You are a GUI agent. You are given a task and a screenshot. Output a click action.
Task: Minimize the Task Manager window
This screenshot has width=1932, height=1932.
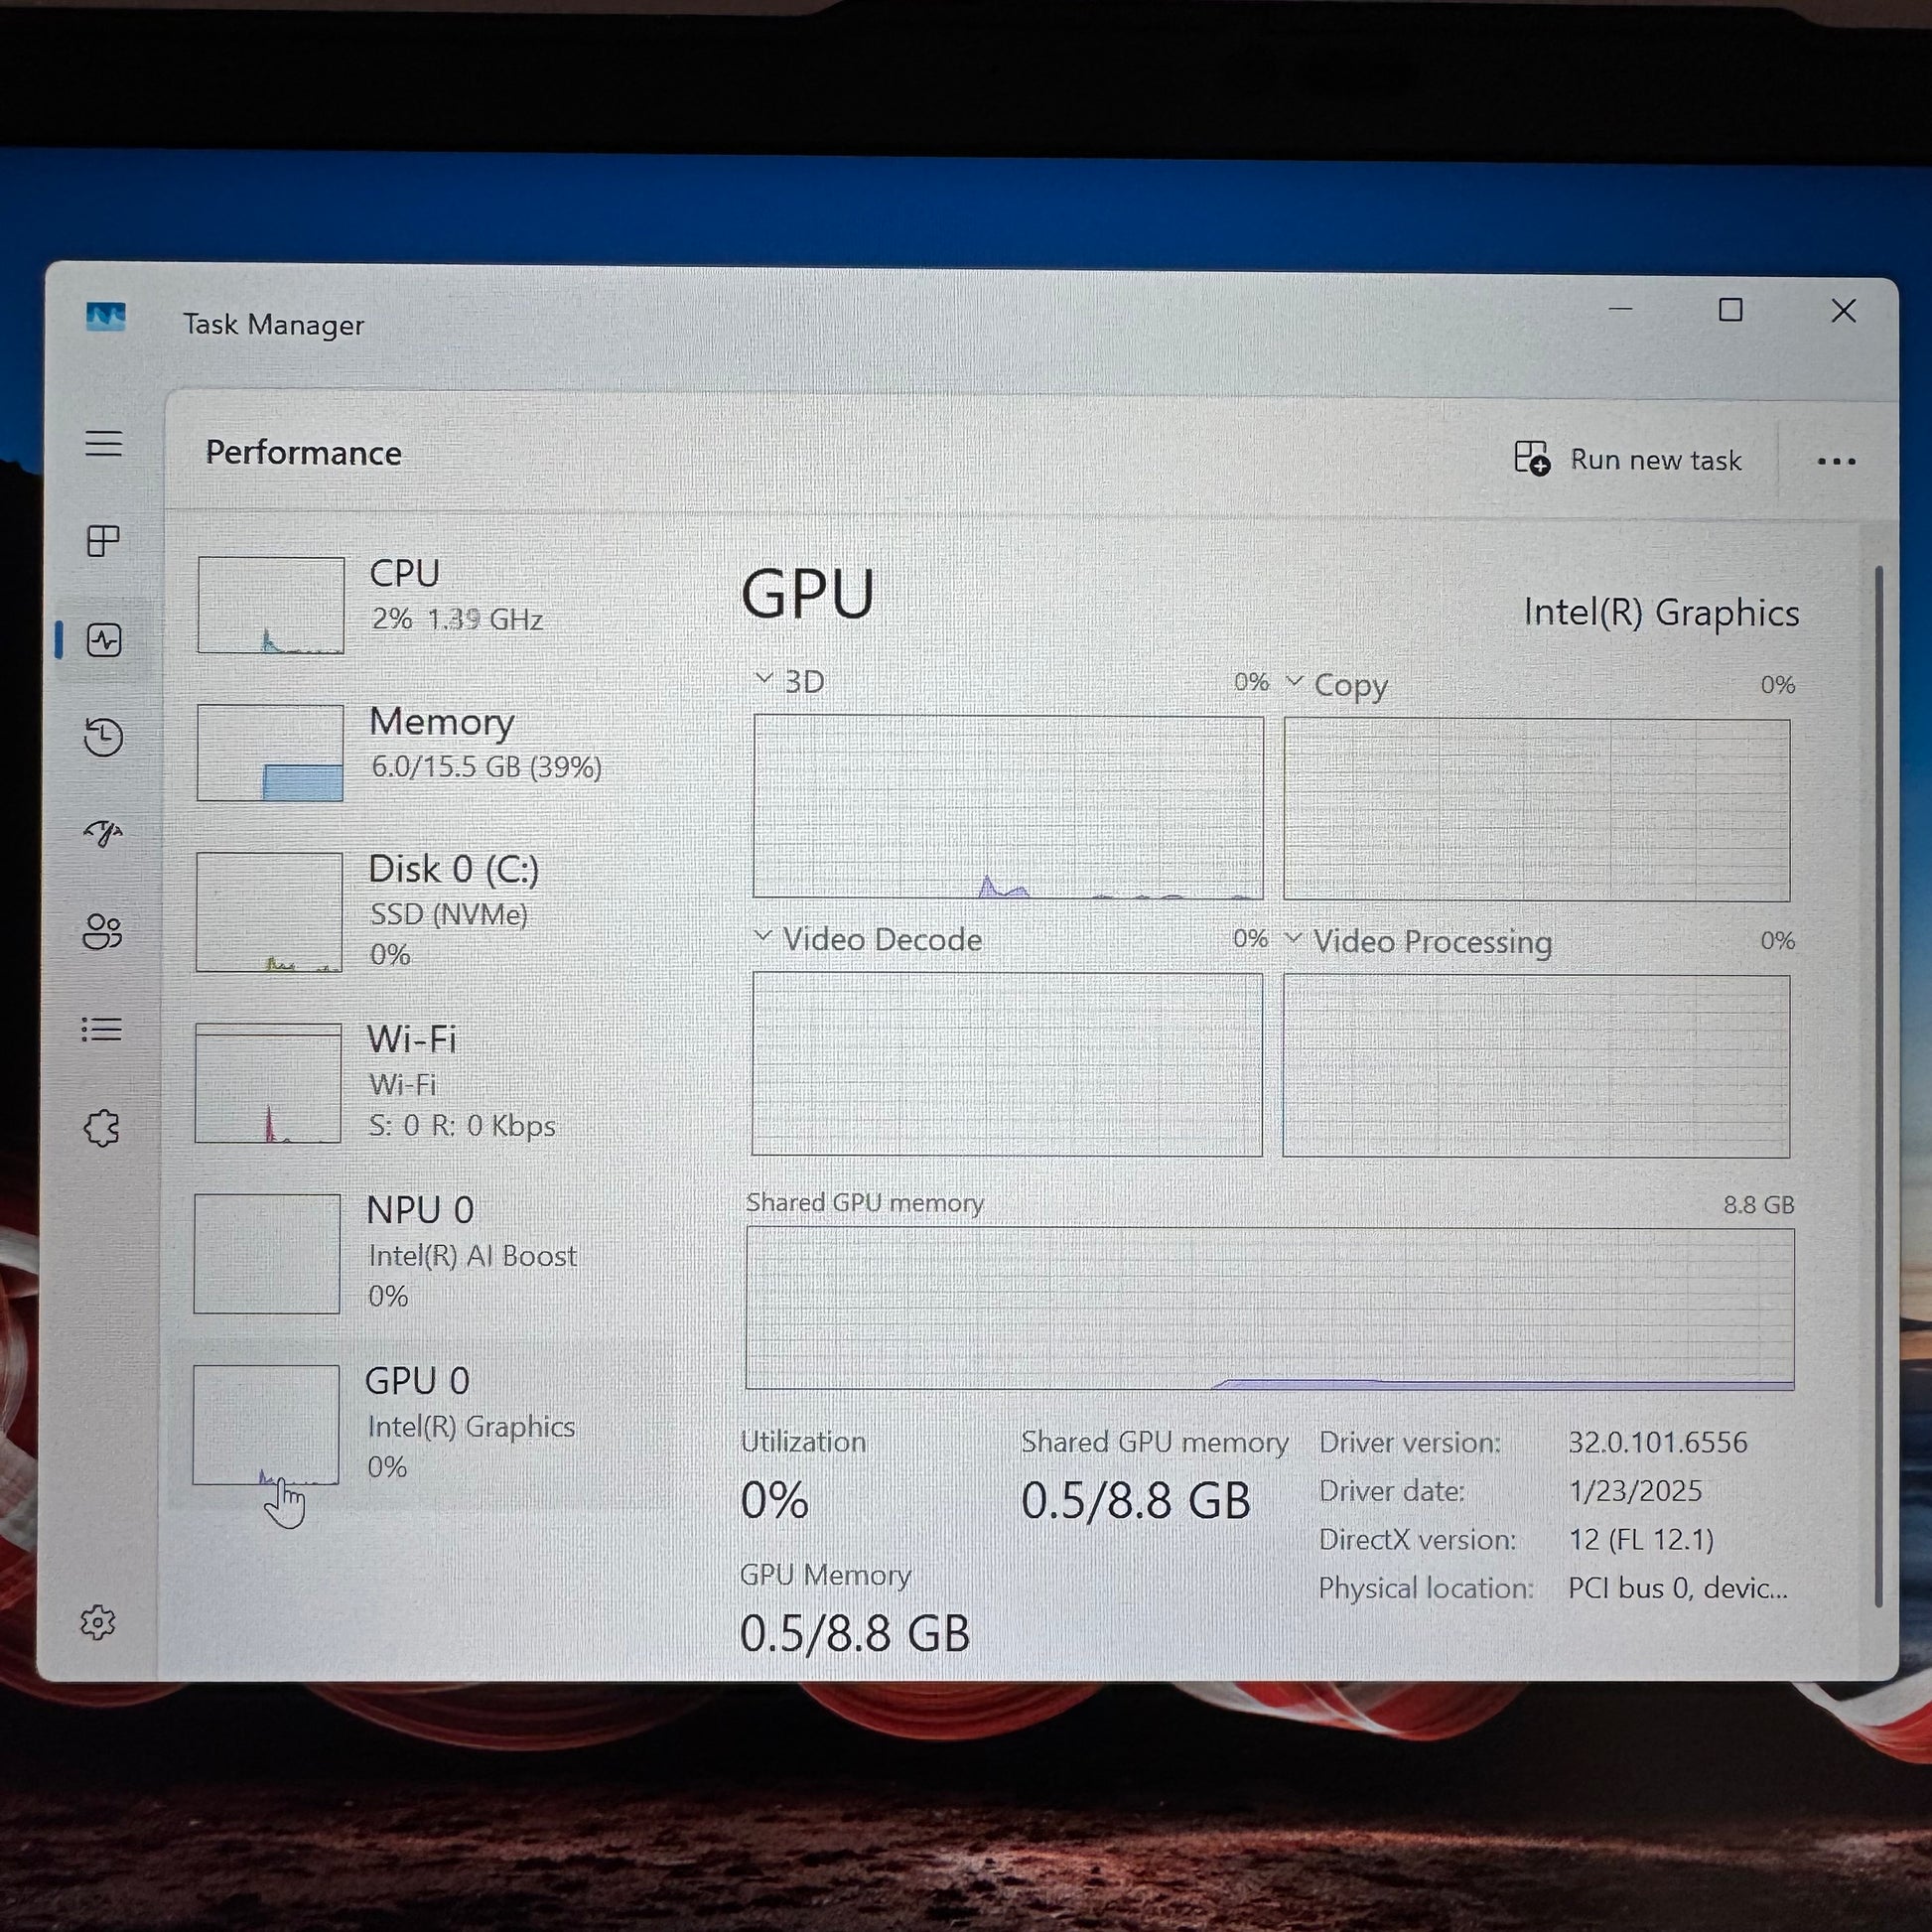(1620, 310)
